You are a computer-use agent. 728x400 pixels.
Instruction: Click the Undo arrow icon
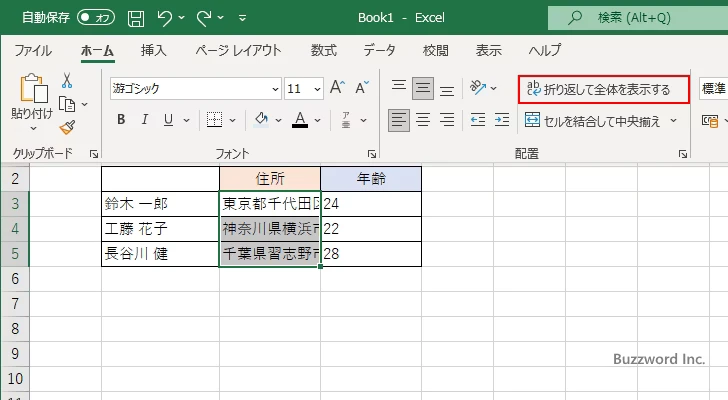(164, 18)
